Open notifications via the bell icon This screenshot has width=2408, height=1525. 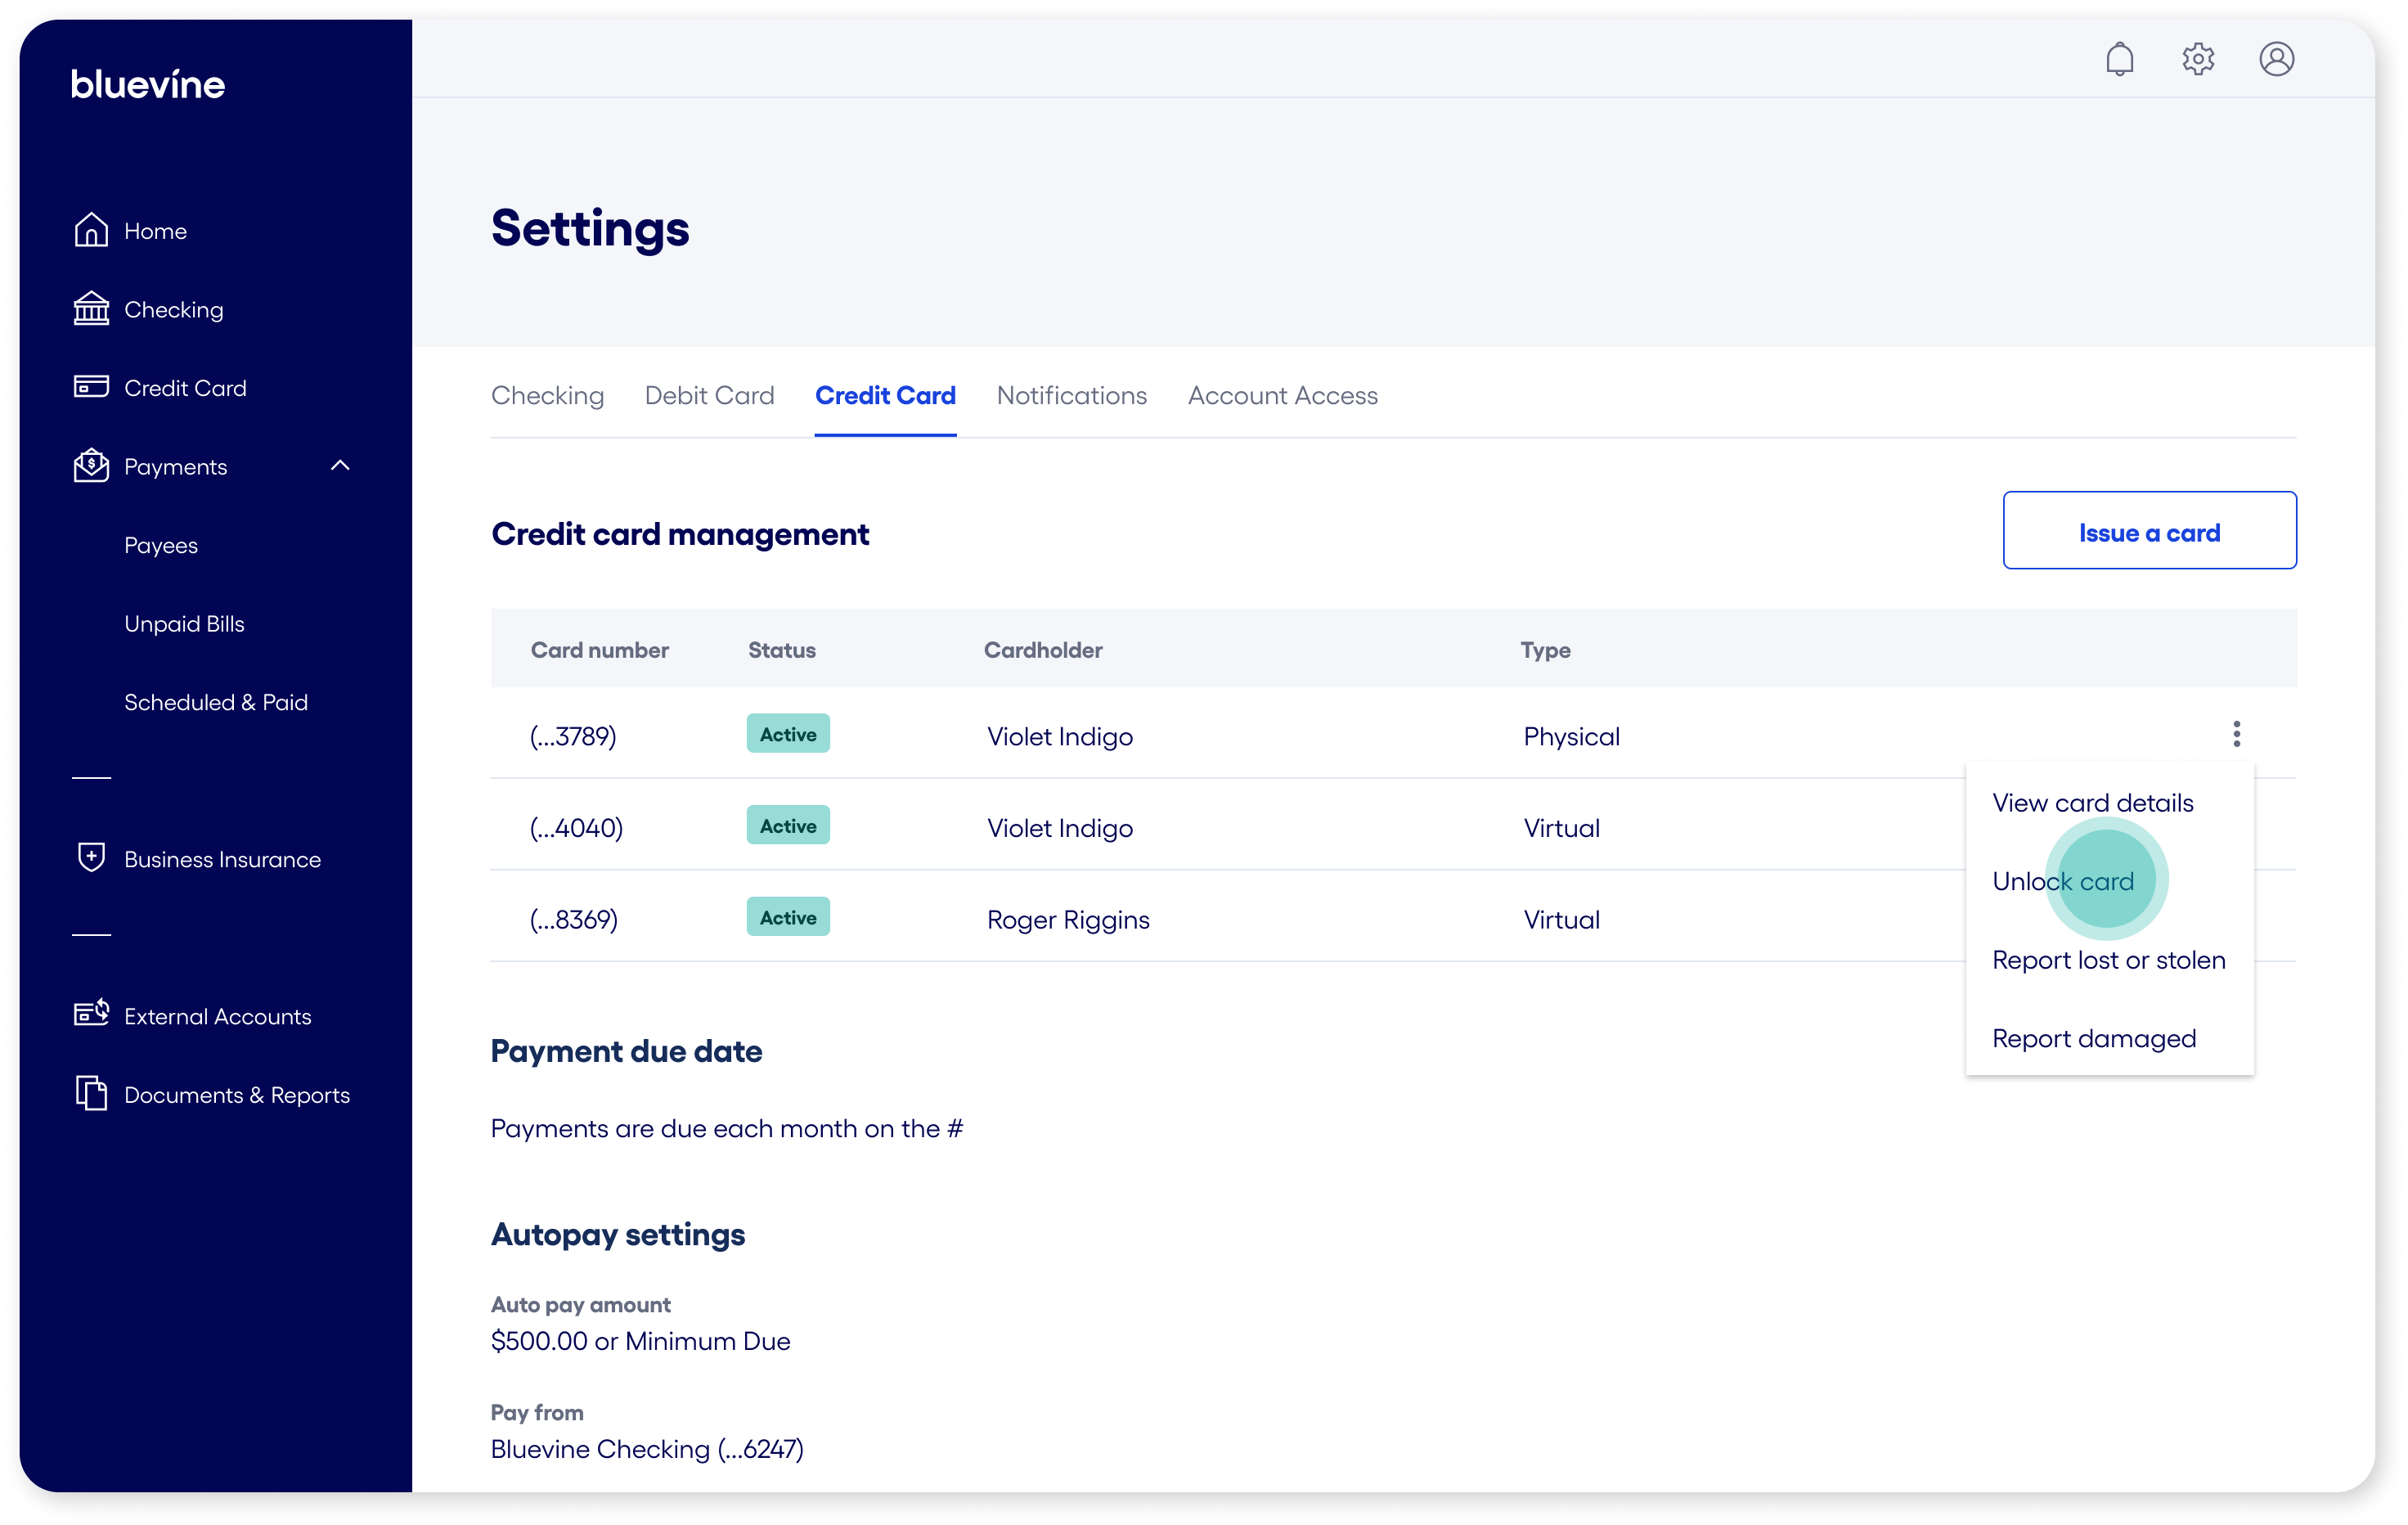tap(2119, 60)
